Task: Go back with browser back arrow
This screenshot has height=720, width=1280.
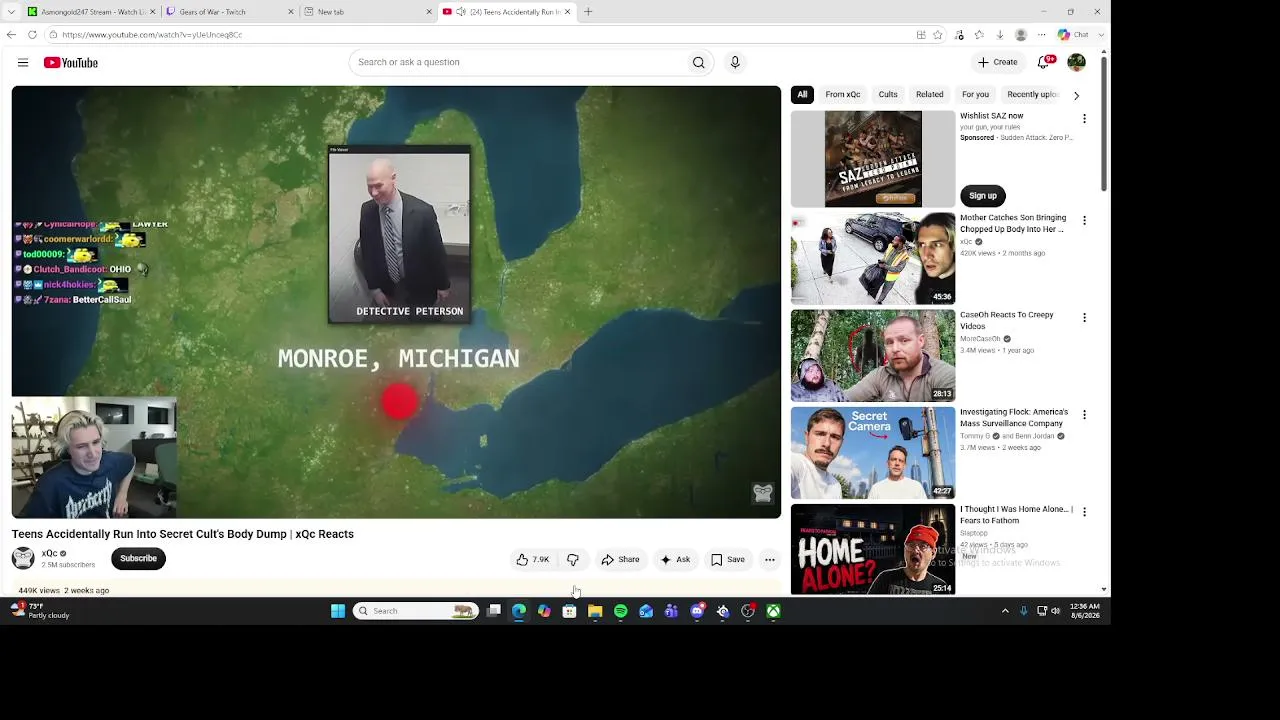Action: click(11, 35)
